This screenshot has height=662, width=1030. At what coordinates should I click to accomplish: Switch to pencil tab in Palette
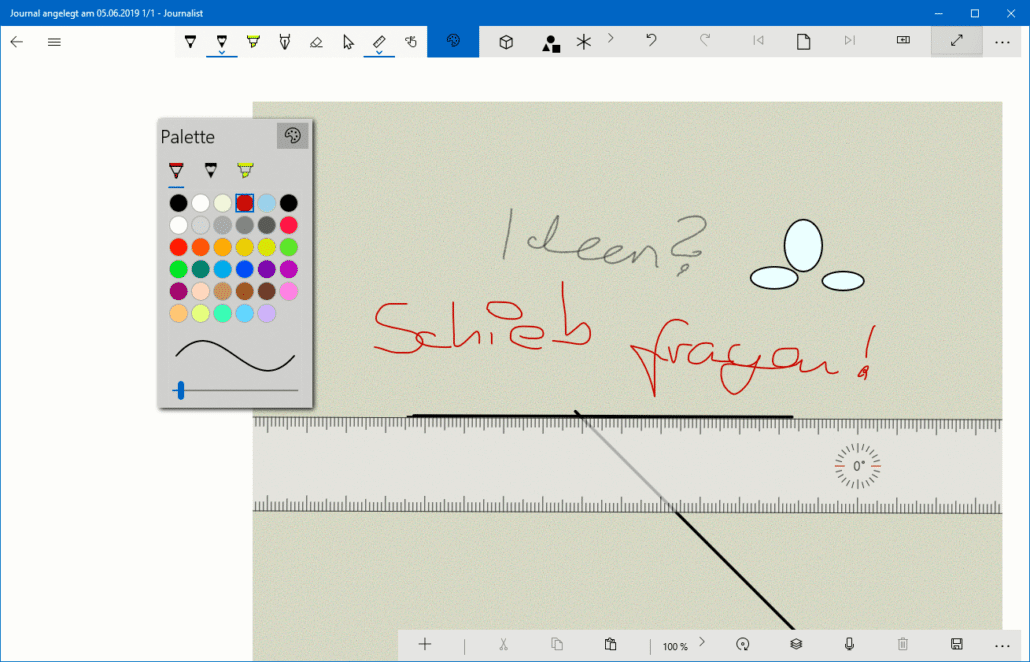[210, 171]
